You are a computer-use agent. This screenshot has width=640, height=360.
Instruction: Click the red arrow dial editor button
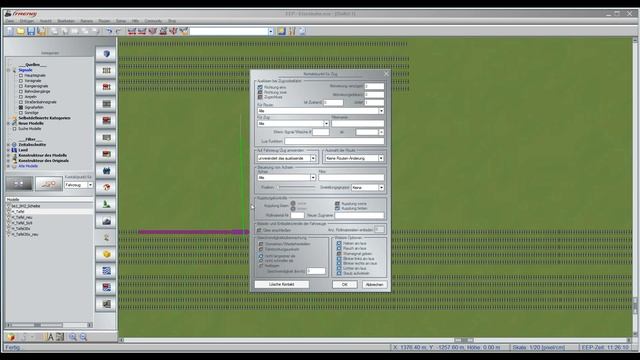(x=106, y=187)
